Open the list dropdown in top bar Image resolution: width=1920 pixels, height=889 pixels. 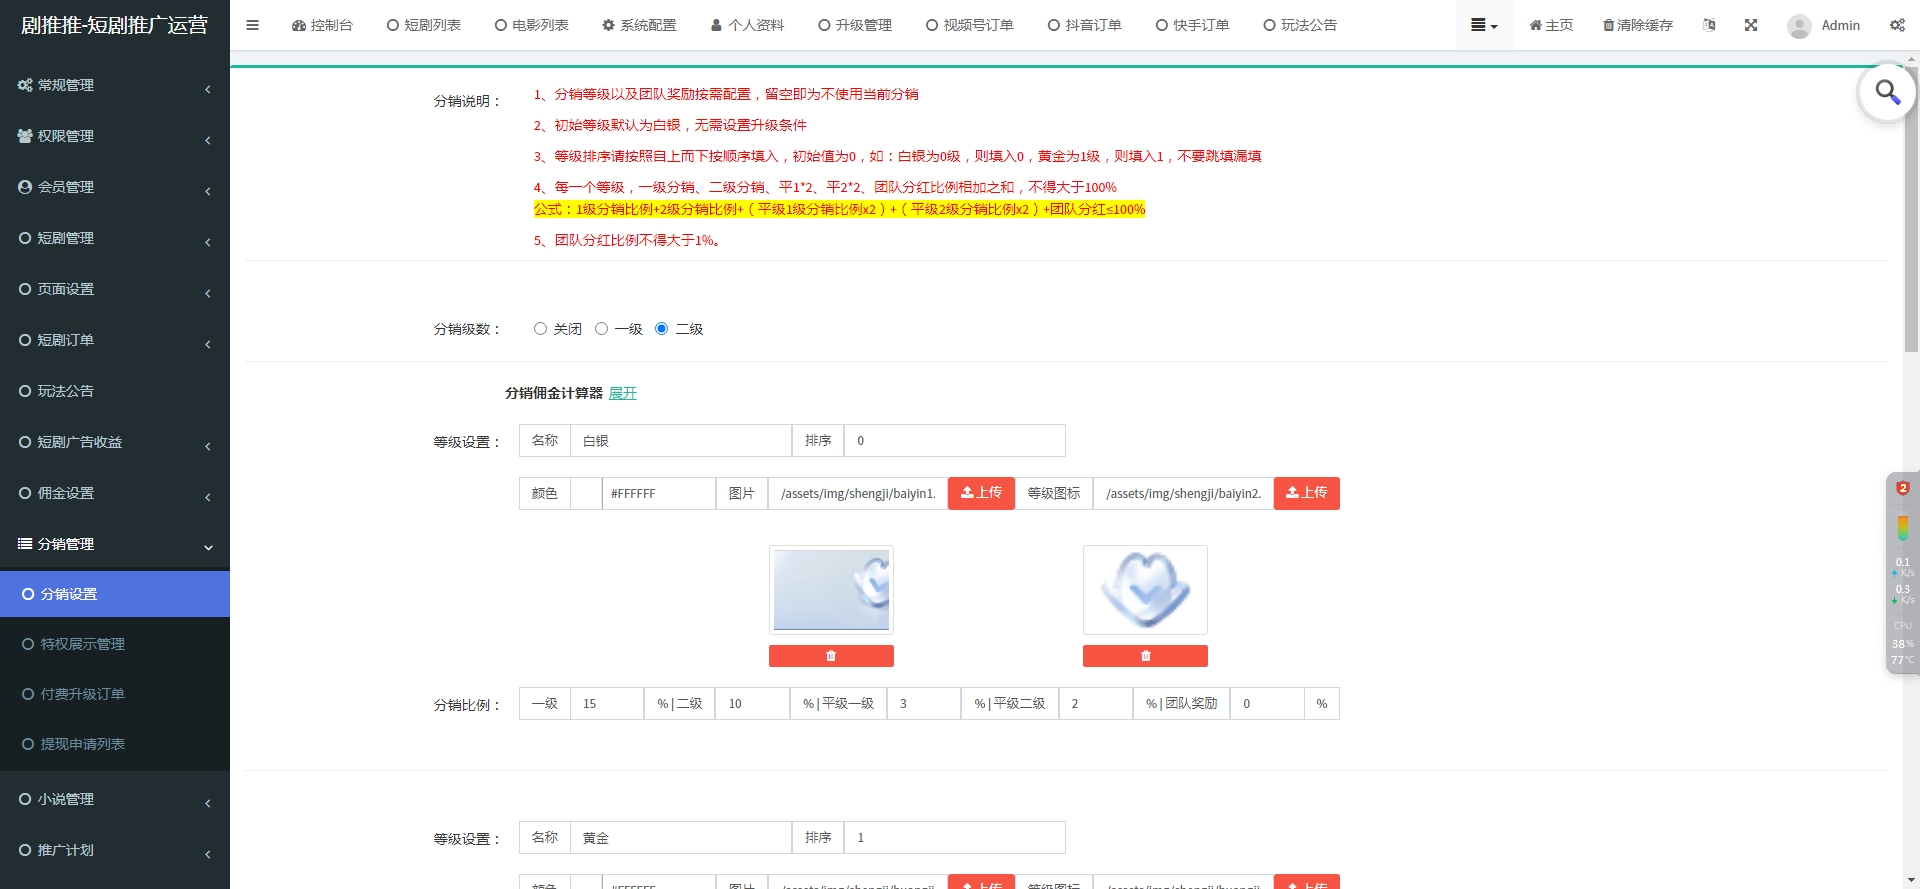(x=1483, y=25)
